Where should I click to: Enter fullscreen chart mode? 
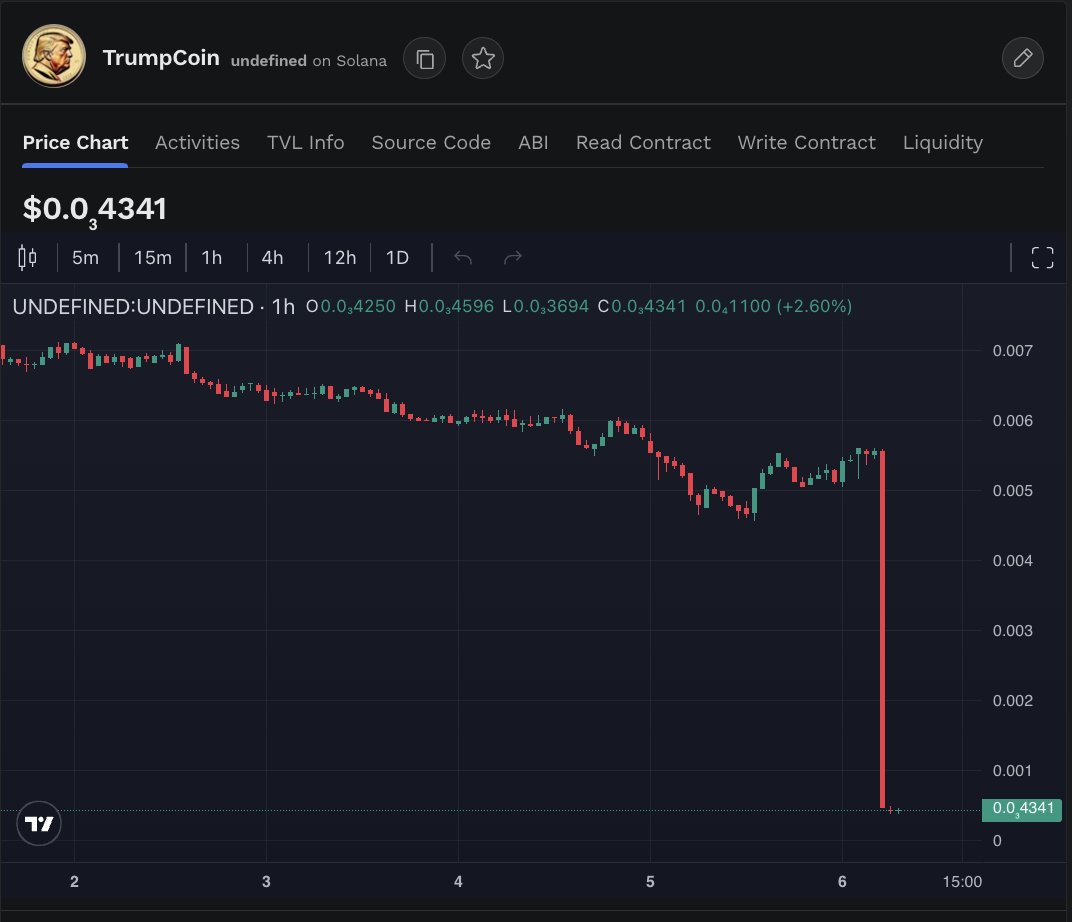[x=1042, y=258]
